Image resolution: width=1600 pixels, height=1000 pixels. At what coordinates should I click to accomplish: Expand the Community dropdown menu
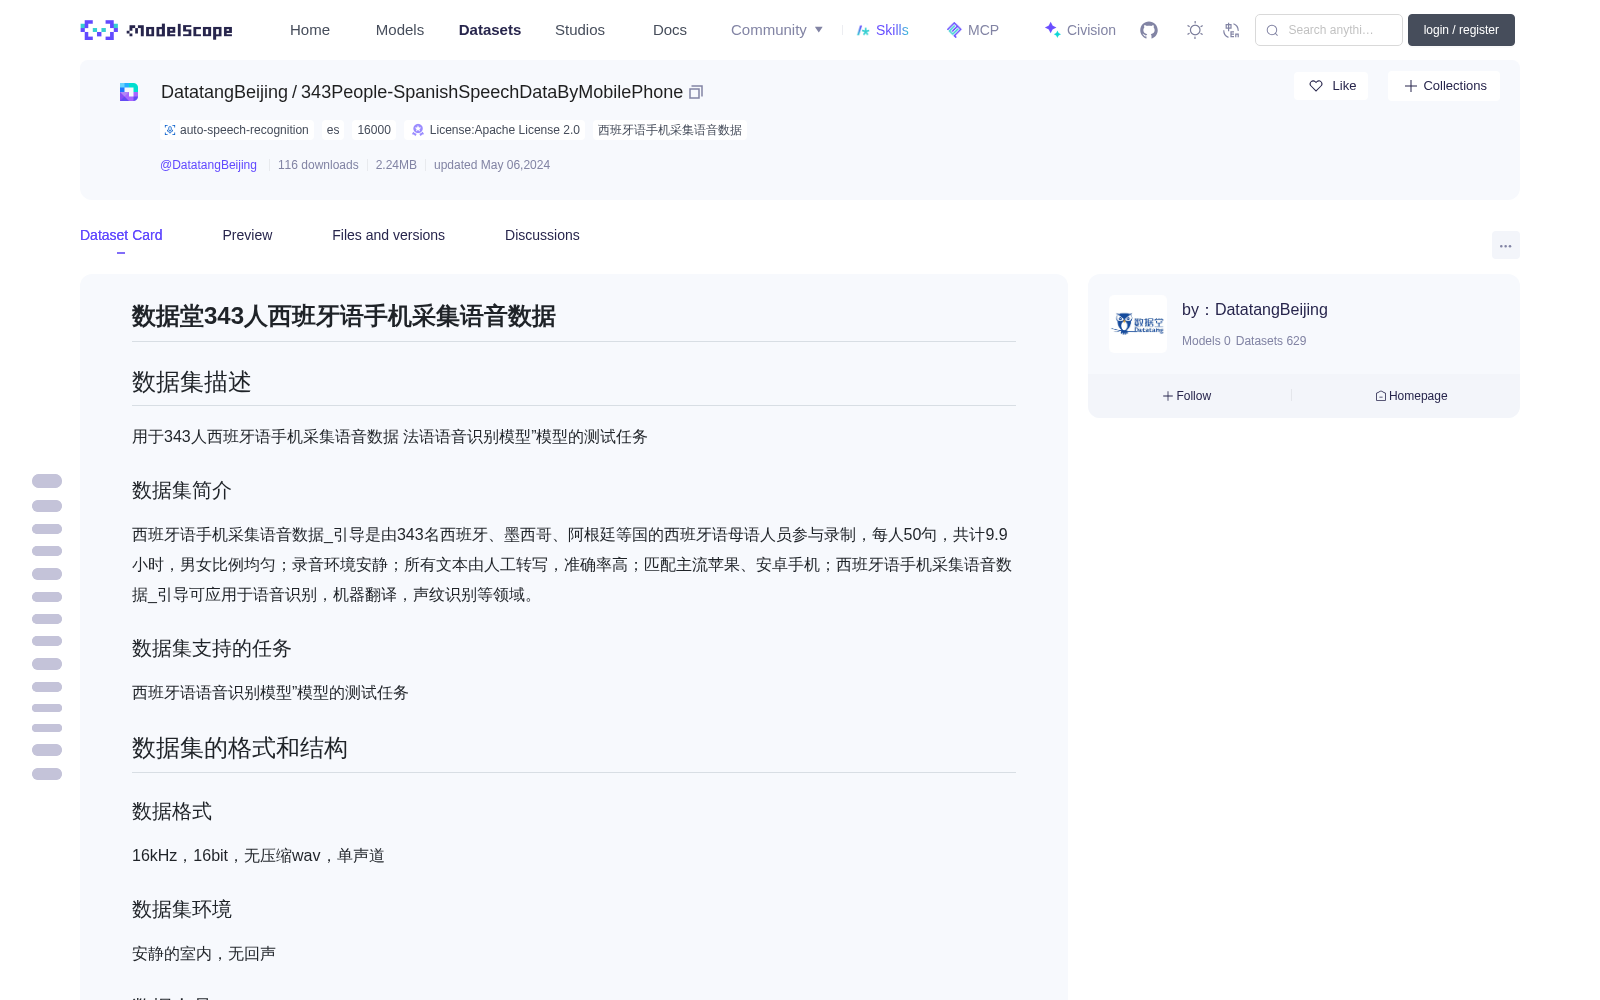pyautogui.click(x=777, y=30)
